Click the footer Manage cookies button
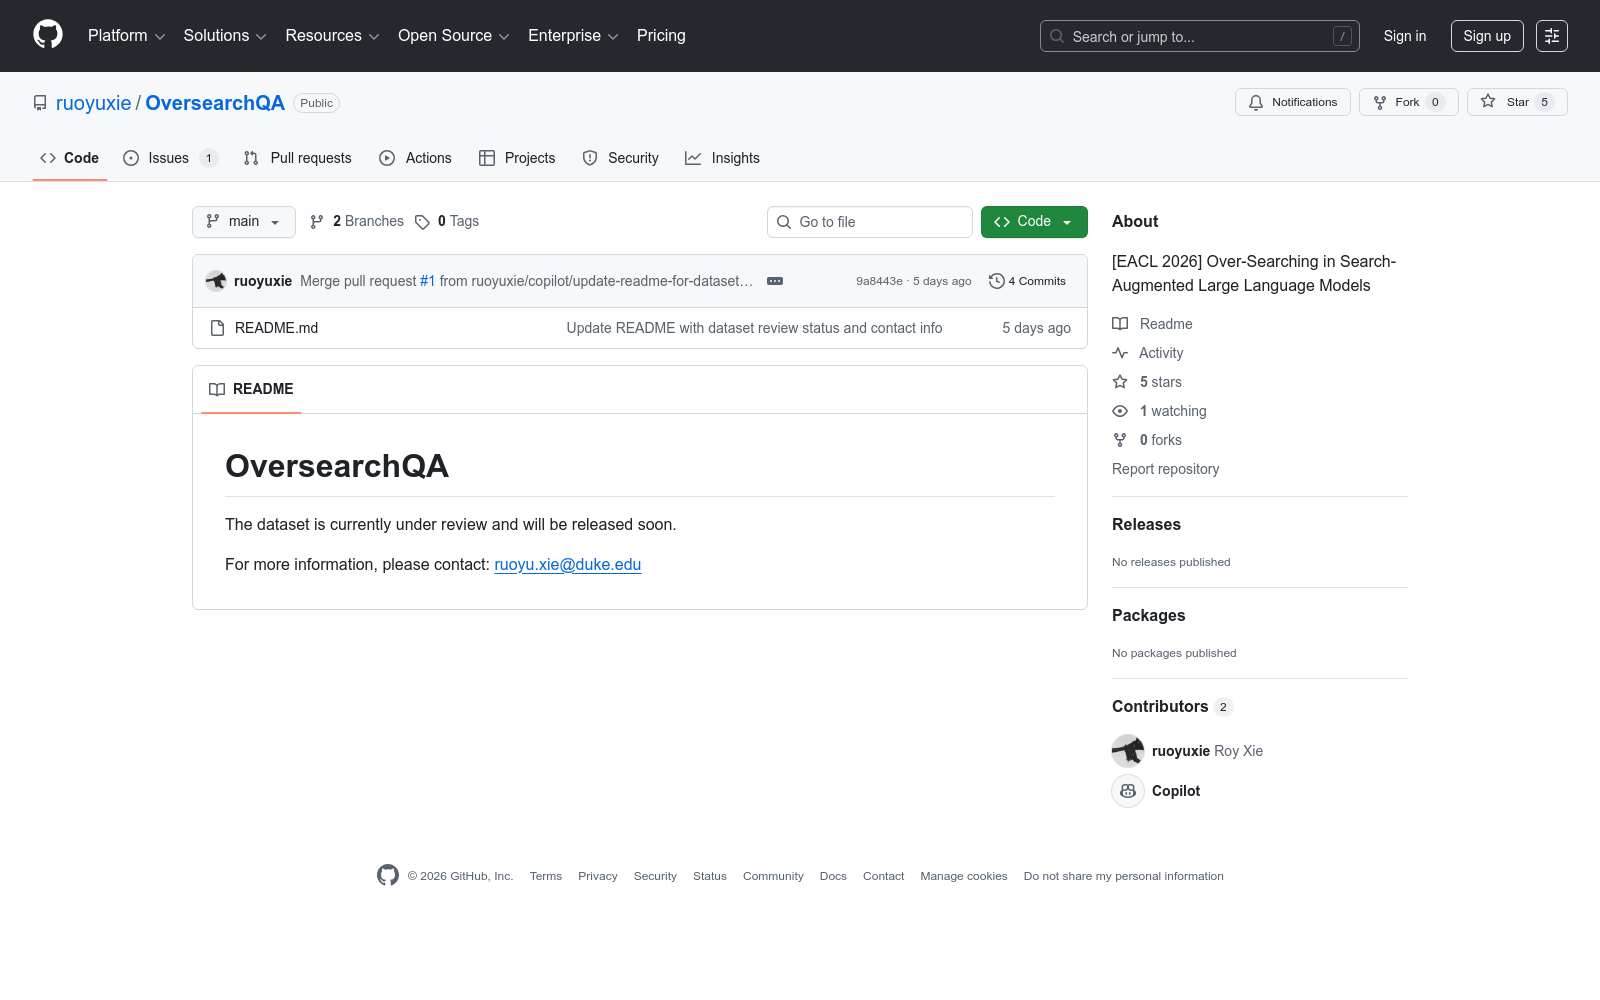 coord(964,876)
